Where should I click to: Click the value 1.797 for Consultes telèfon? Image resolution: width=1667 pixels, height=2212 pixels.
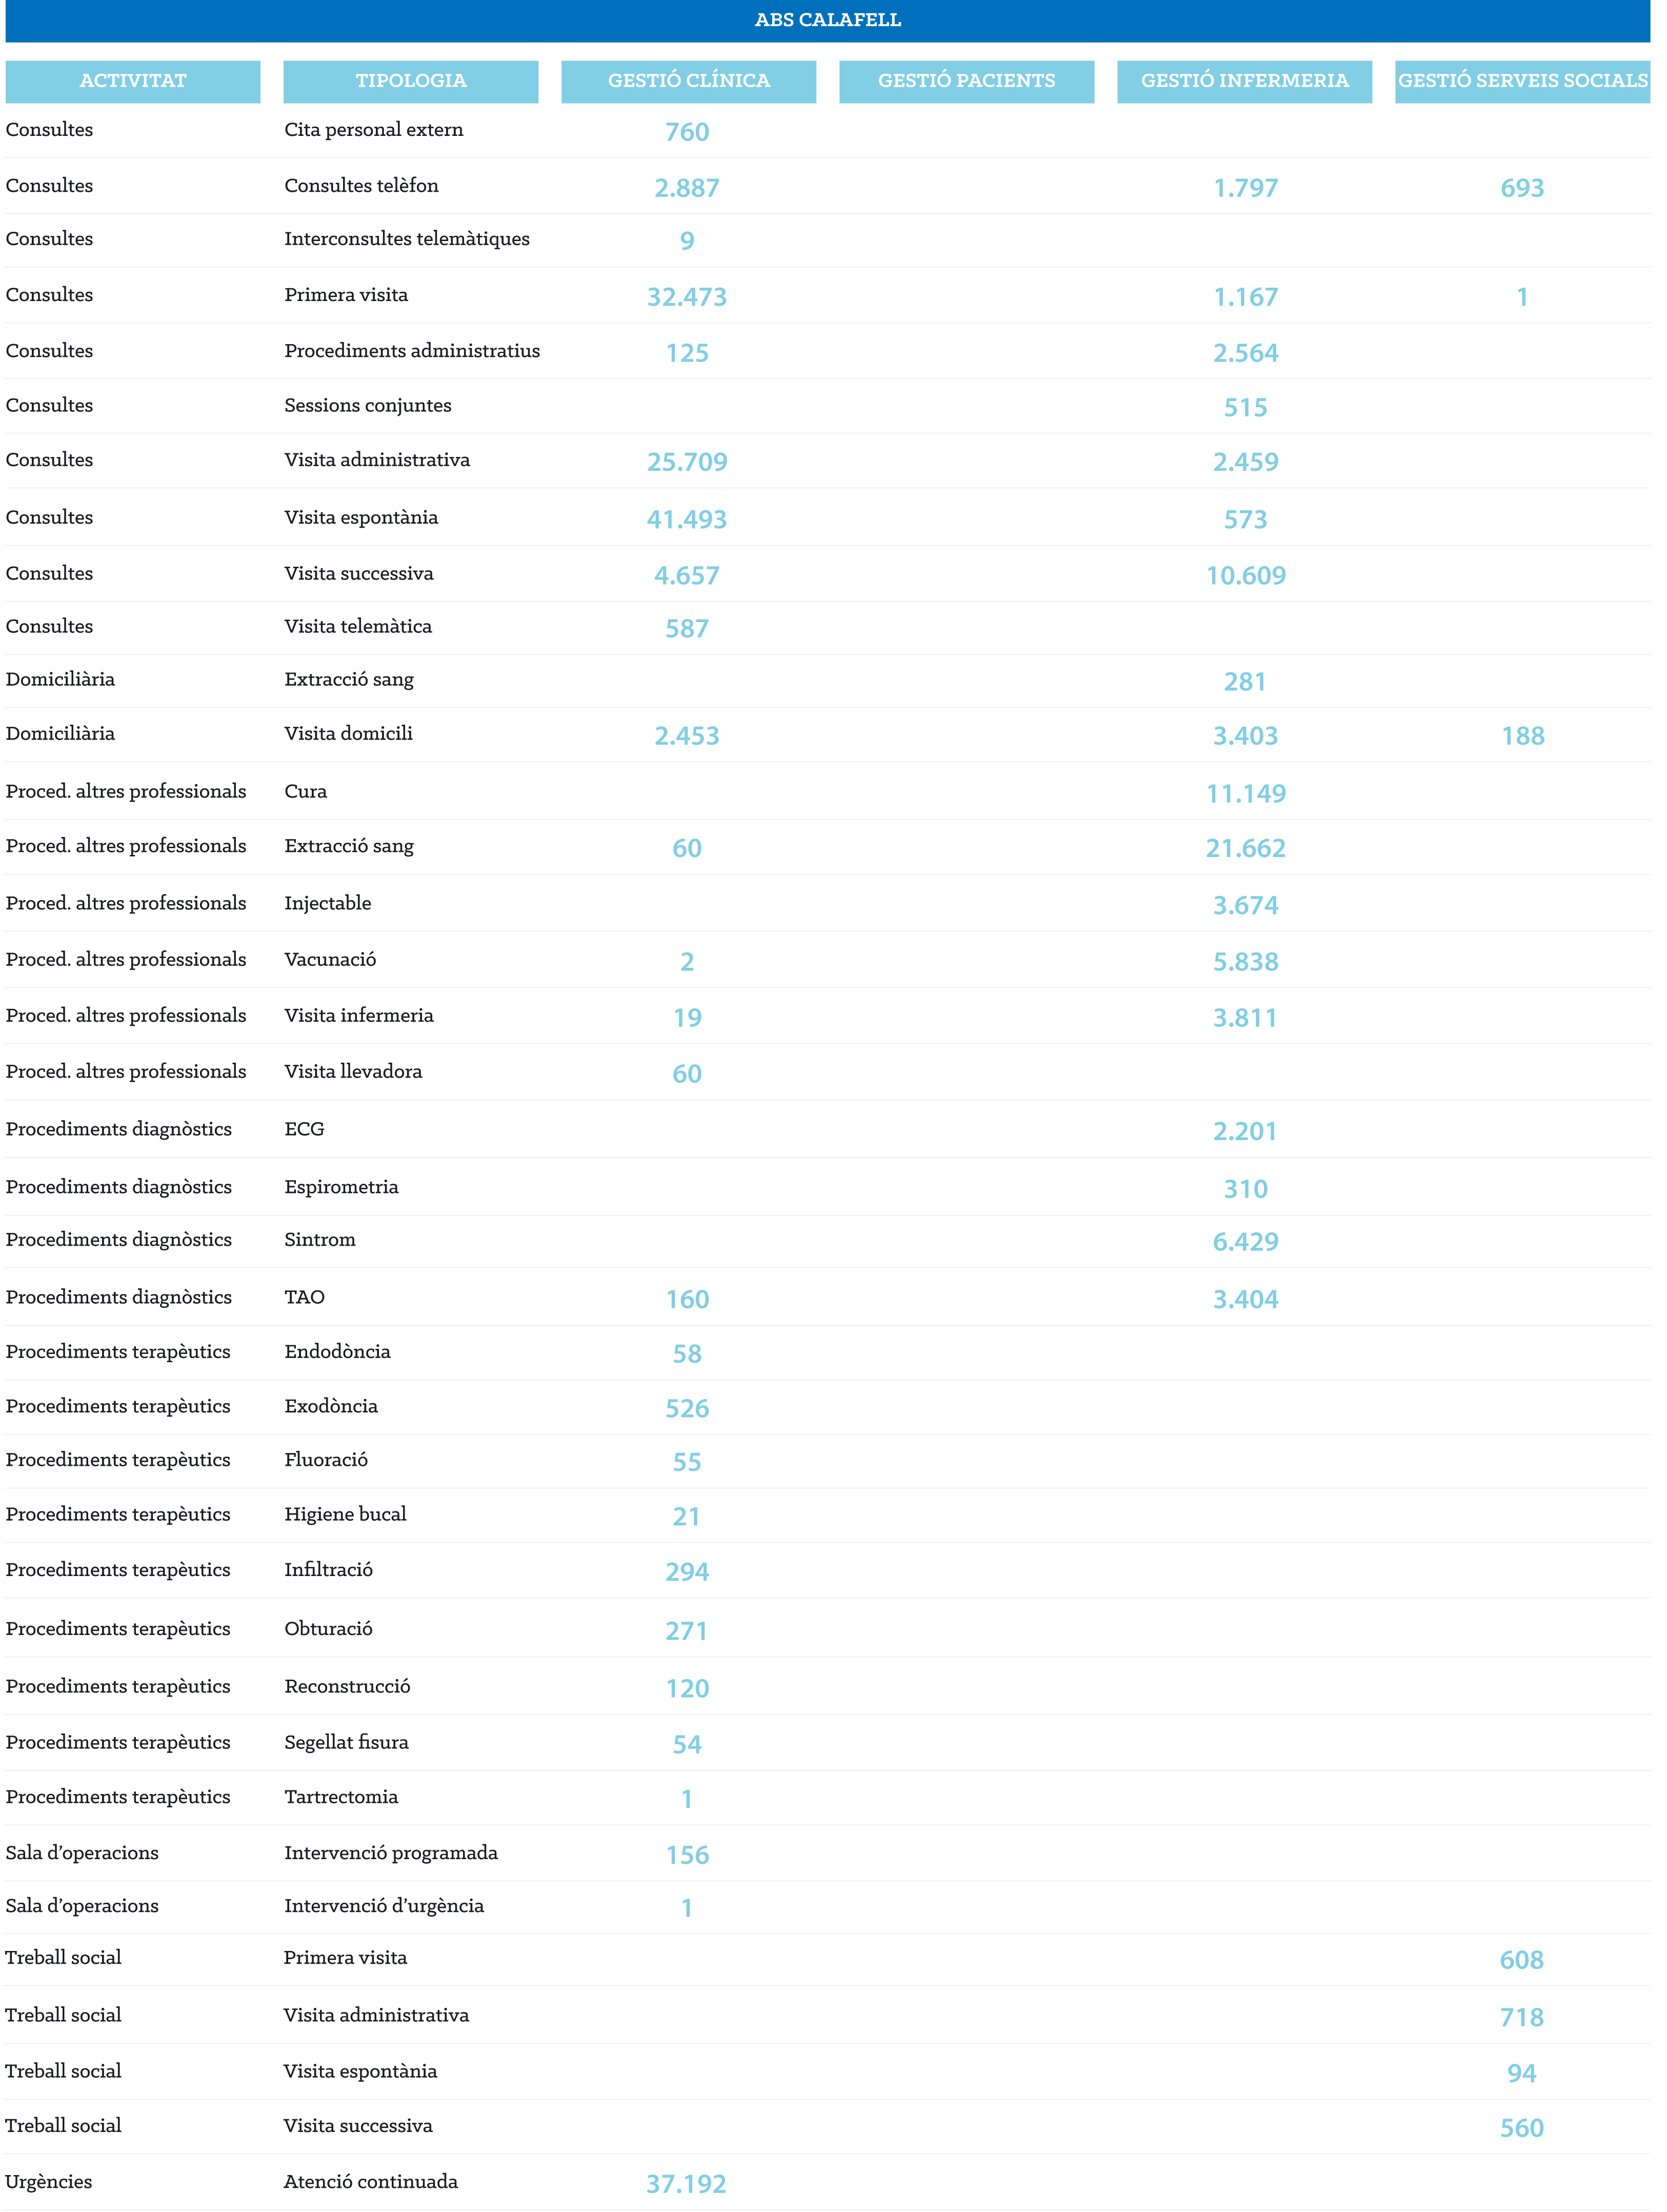pyautogui.click(x=1246, y=188)
